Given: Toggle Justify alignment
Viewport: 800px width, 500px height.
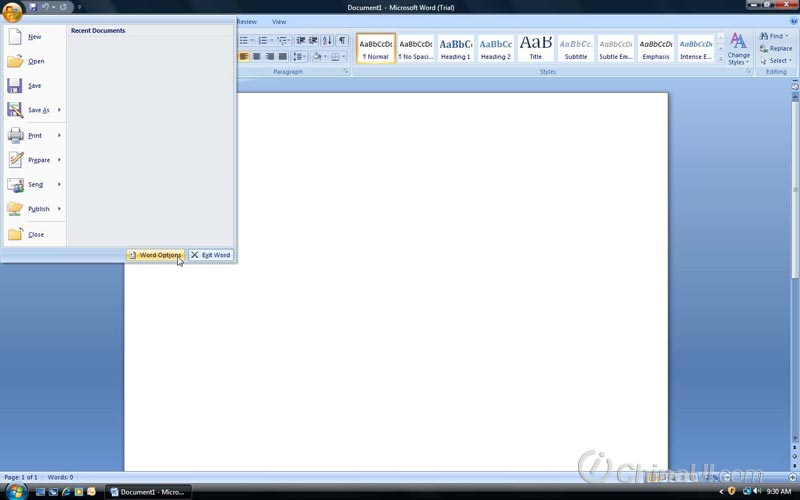Looking at the screenshot, I should coord(282,57).
